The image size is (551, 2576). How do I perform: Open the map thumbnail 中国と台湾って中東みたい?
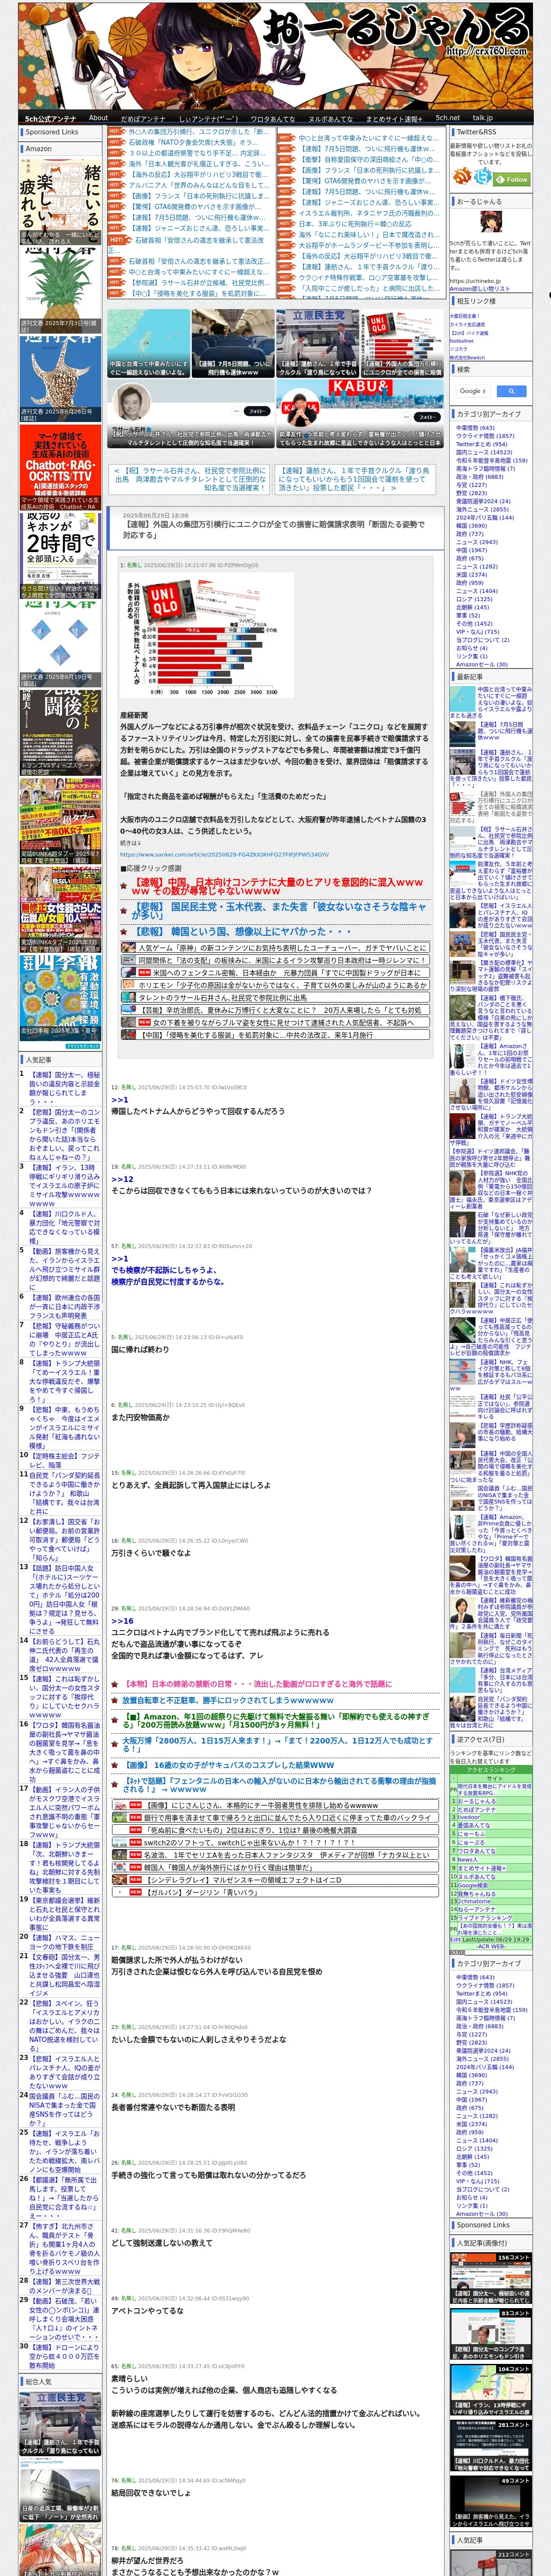click(x=148, y=342)
